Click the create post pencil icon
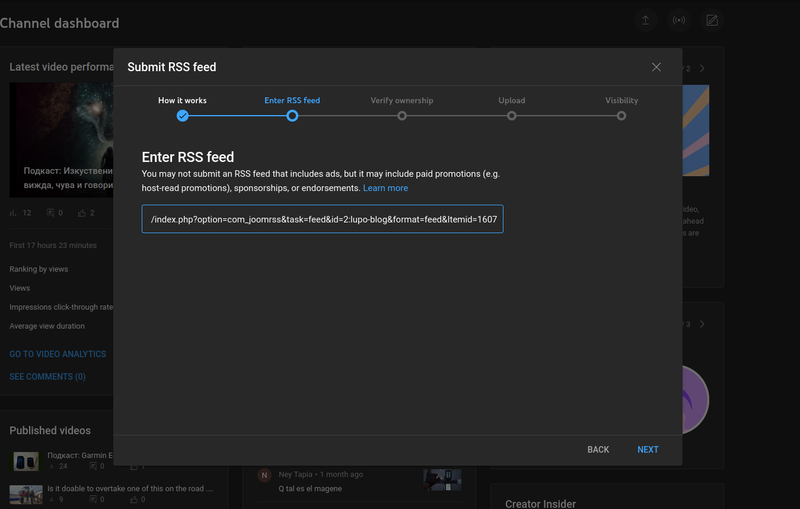Viewport: 800px width, 509px height. [x=712, y=20]
